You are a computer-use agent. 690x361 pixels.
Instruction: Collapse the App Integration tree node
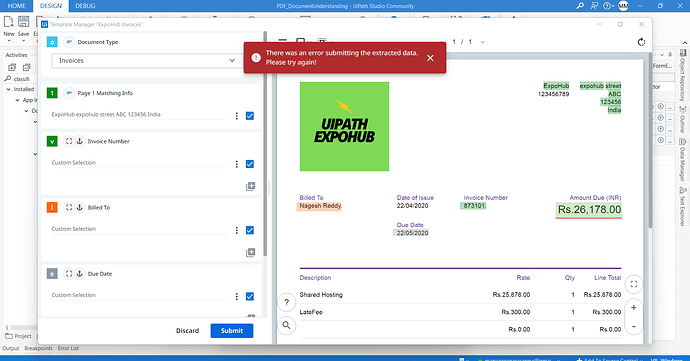[x=18, y=100]
